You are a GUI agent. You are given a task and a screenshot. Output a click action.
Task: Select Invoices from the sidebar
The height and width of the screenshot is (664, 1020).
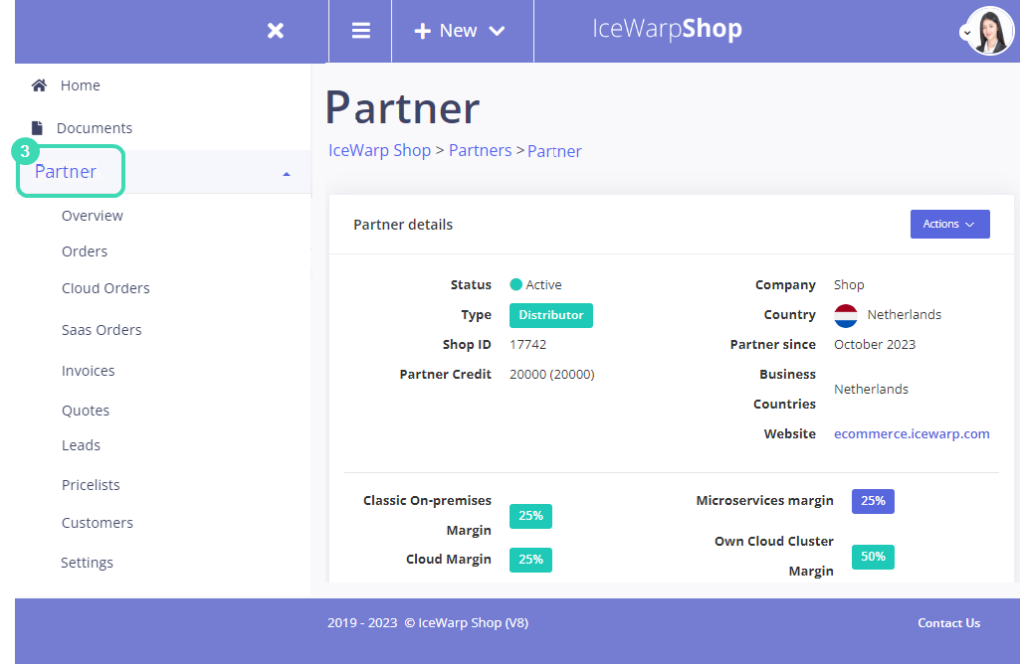(x=88, y=371)
